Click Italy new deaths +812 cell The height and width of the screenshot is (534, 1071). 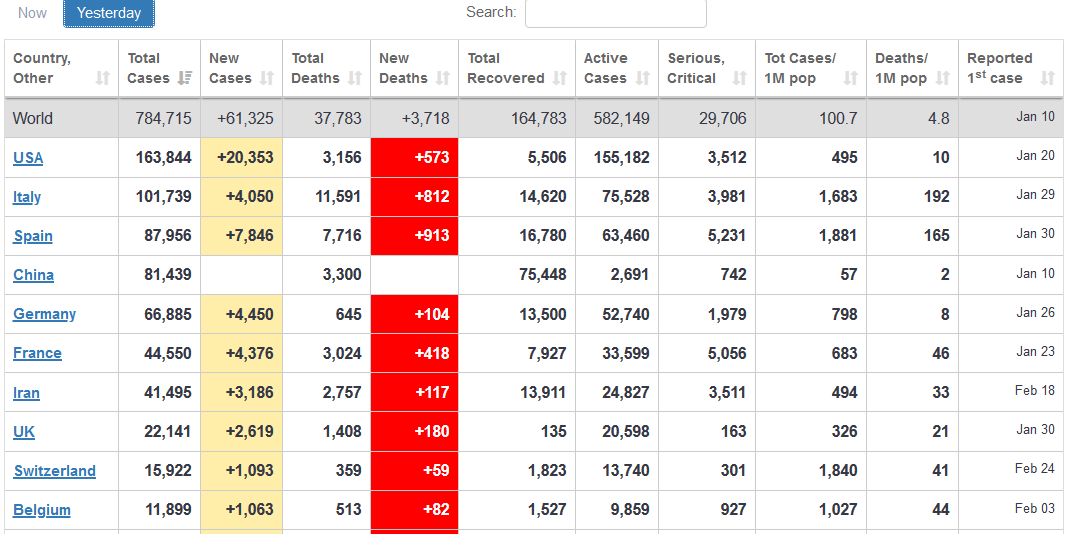[415, 197]
